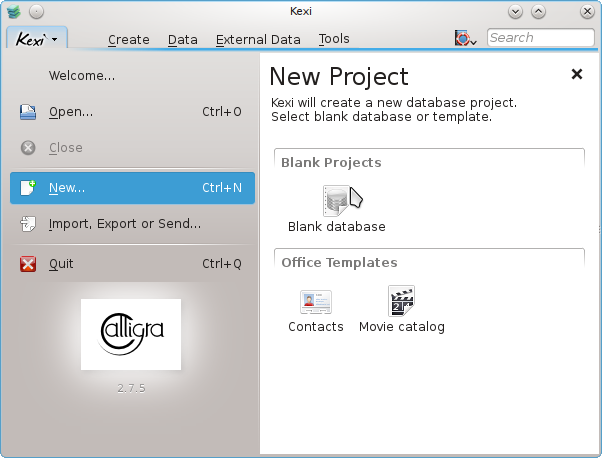Click the Import, Export or Send icon
Screen dimensions: 602x458
tap(28, 224)
